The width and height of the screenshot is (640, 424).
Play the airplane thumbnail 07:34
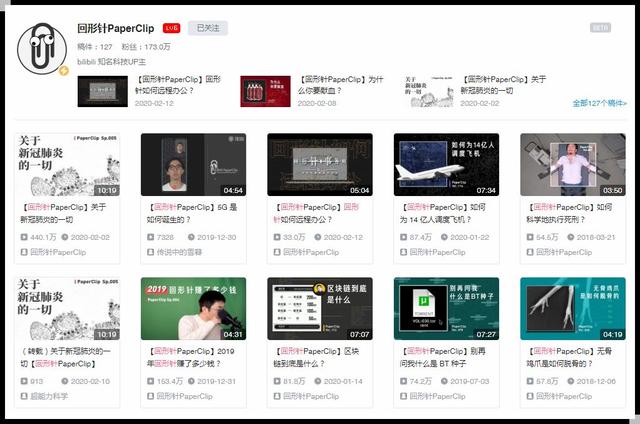pos(447,164)
